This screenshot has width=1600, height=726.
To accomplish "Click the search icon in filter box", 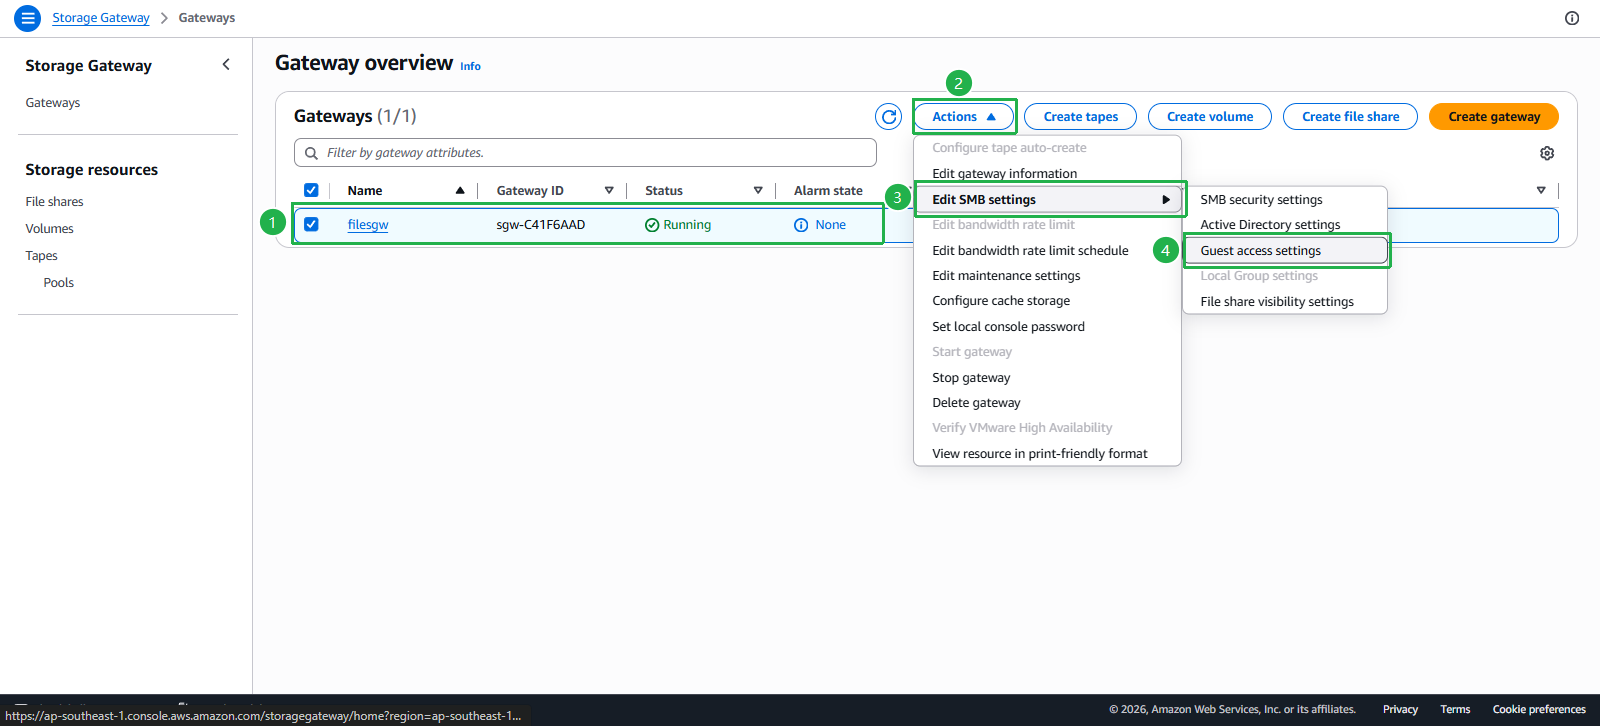I will (311, 153).
